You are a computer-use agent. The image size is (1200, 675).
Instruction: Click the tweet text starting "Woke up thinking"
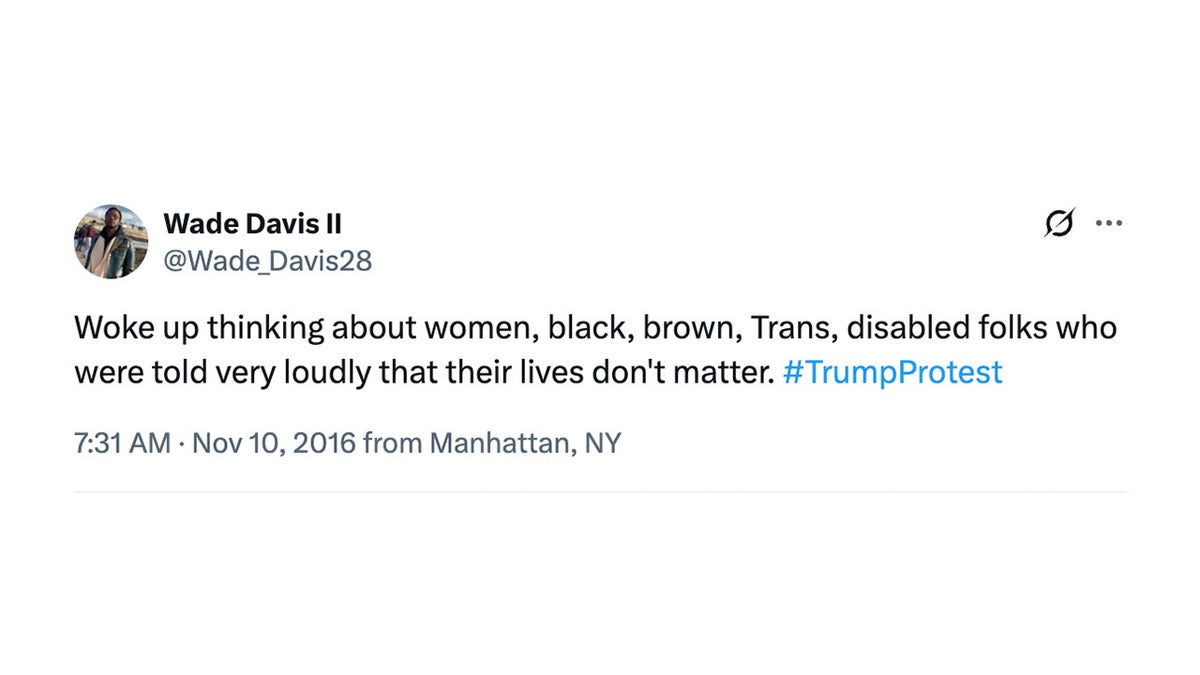[x=400, y=328]
